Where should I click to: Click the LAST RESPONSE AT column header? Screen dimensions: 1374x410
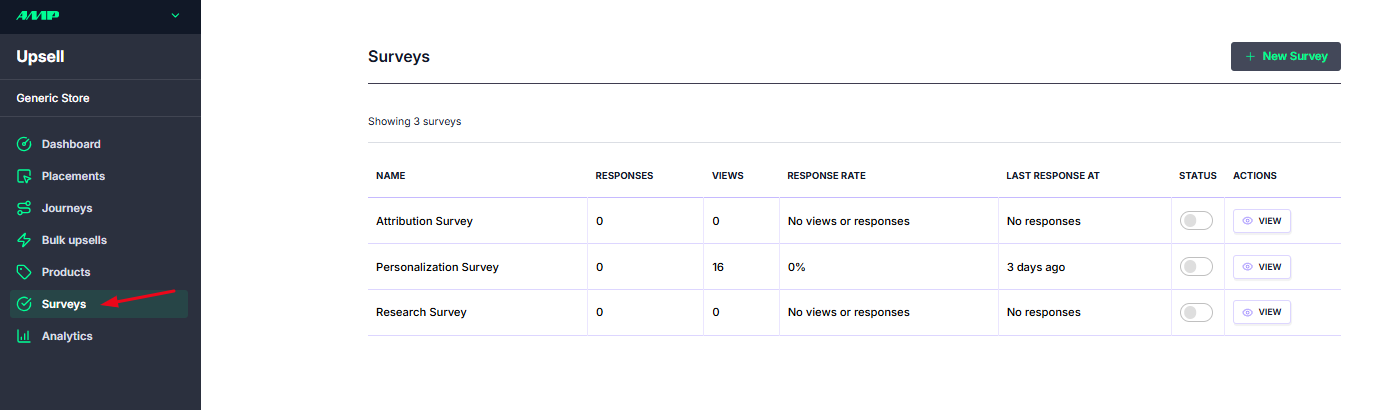tap(1053, 176)
